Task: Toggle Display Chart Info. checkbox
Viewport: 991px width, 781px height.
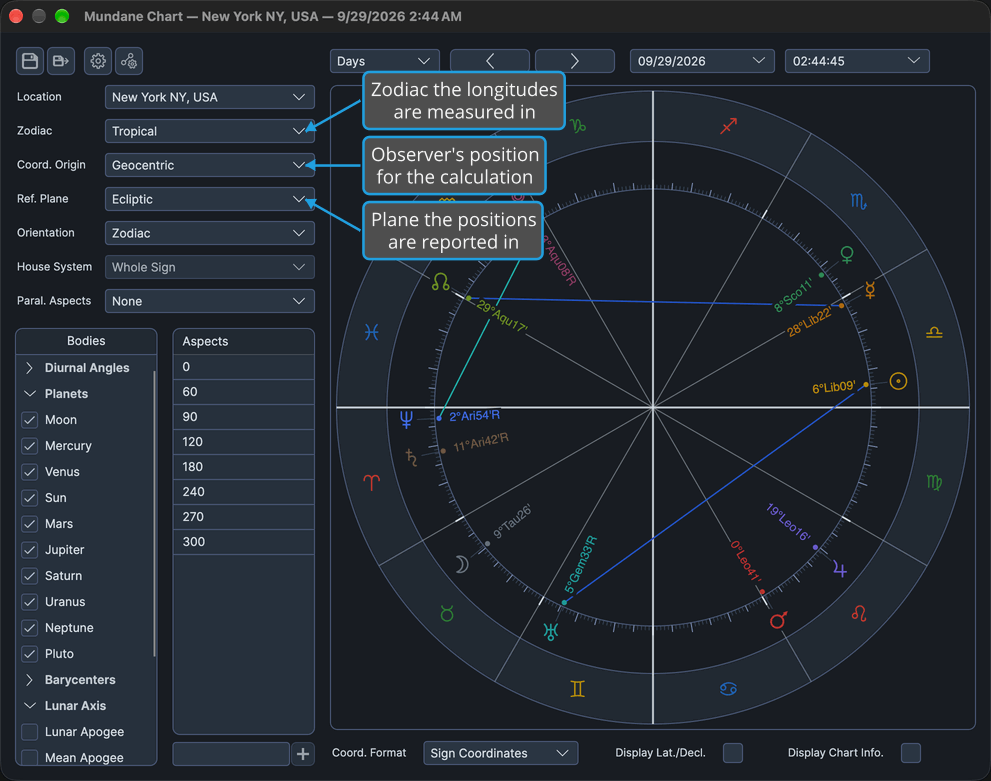Action: point(911,753)
